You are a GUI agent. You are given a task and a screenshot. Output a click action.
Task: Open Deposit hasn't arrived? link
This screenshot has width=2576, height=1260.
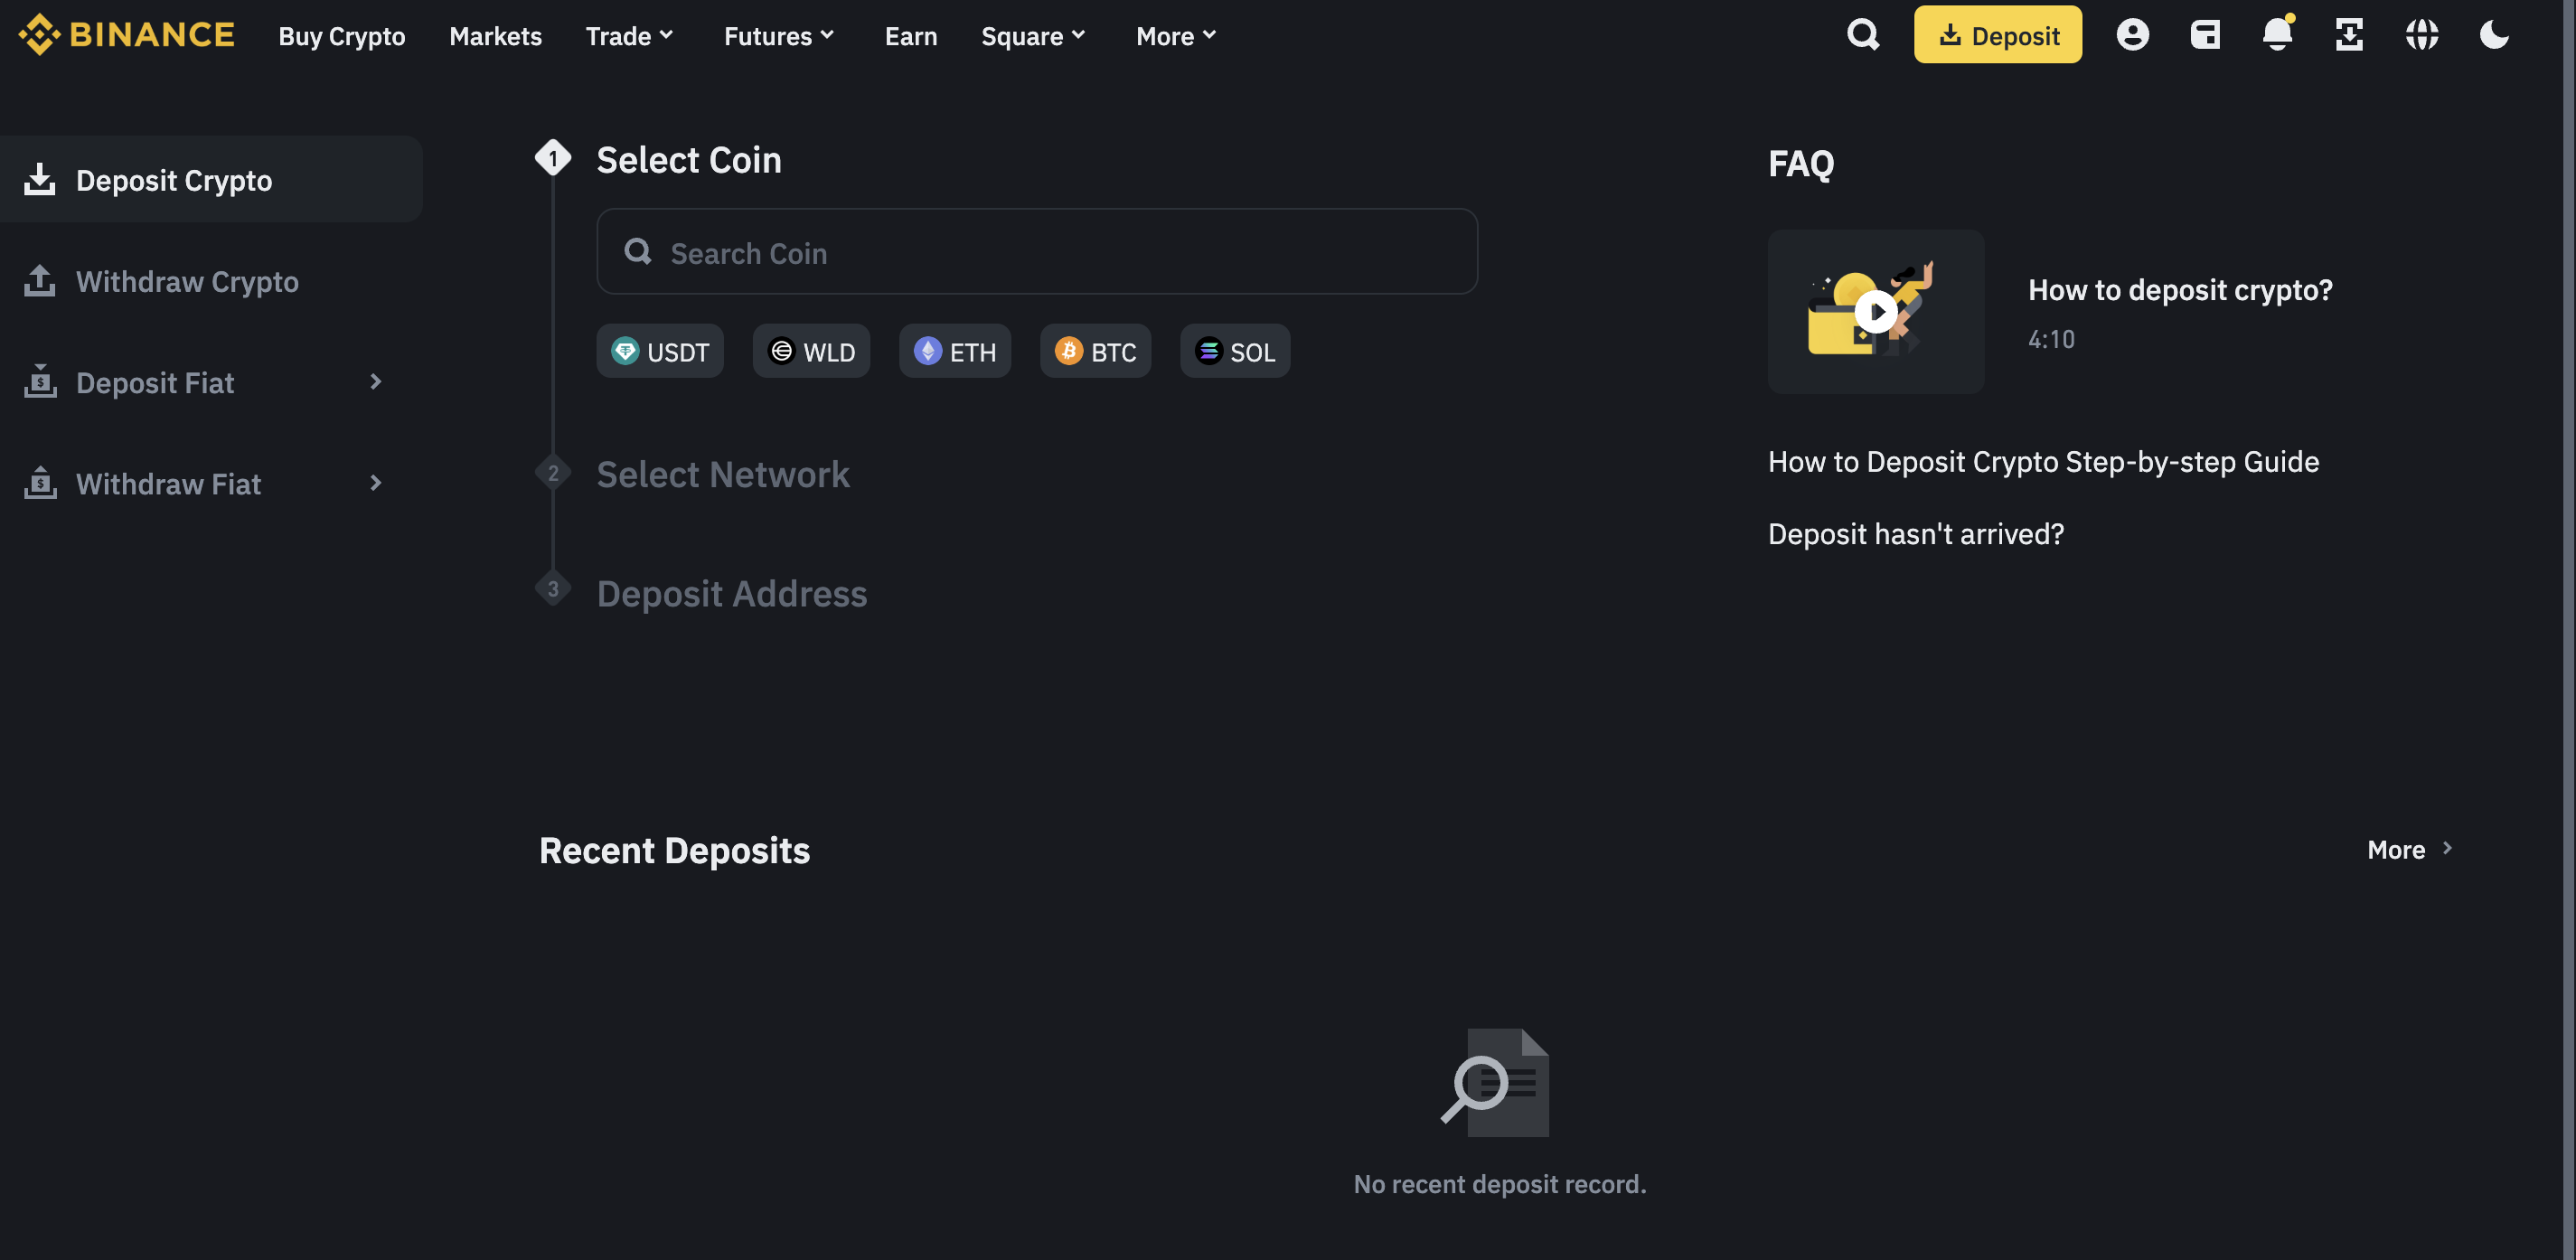point(1915,534)
